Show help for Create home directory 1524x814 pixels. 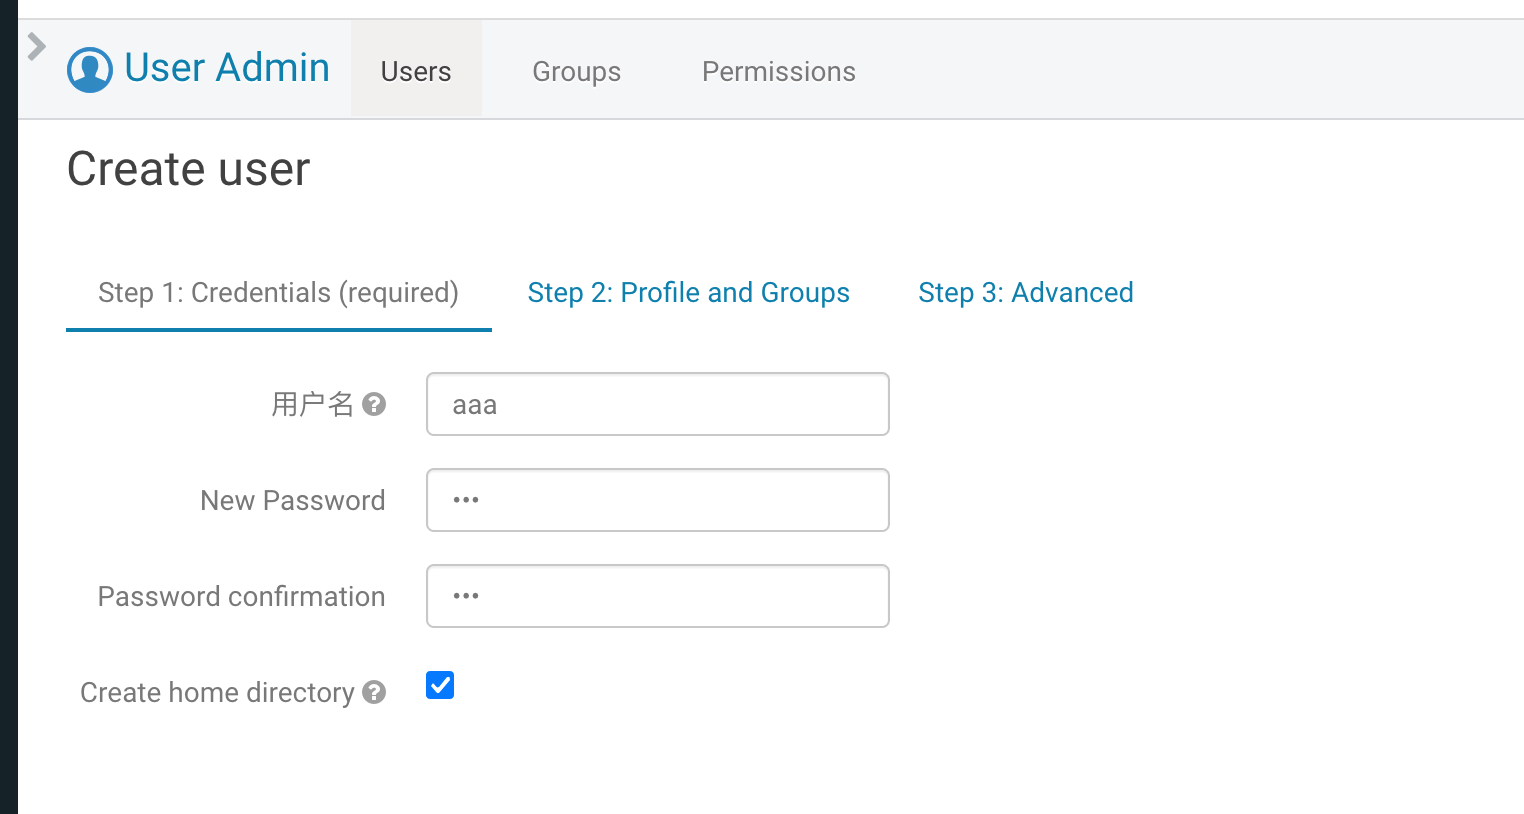pos(375,692)
